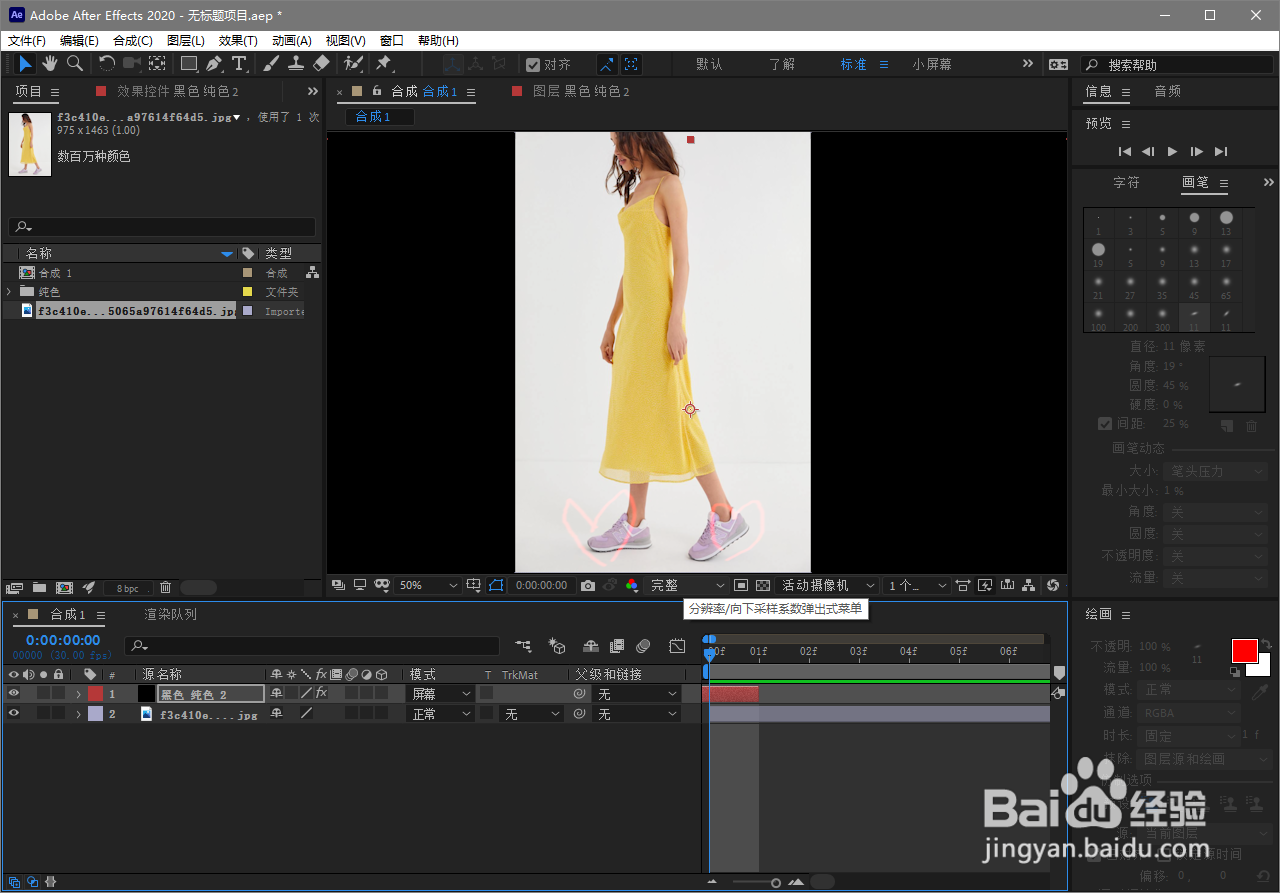The height and width of the screenshot is (893, 1280).
Task: Open the 合成(C) menu
Action: click(133, 41)
